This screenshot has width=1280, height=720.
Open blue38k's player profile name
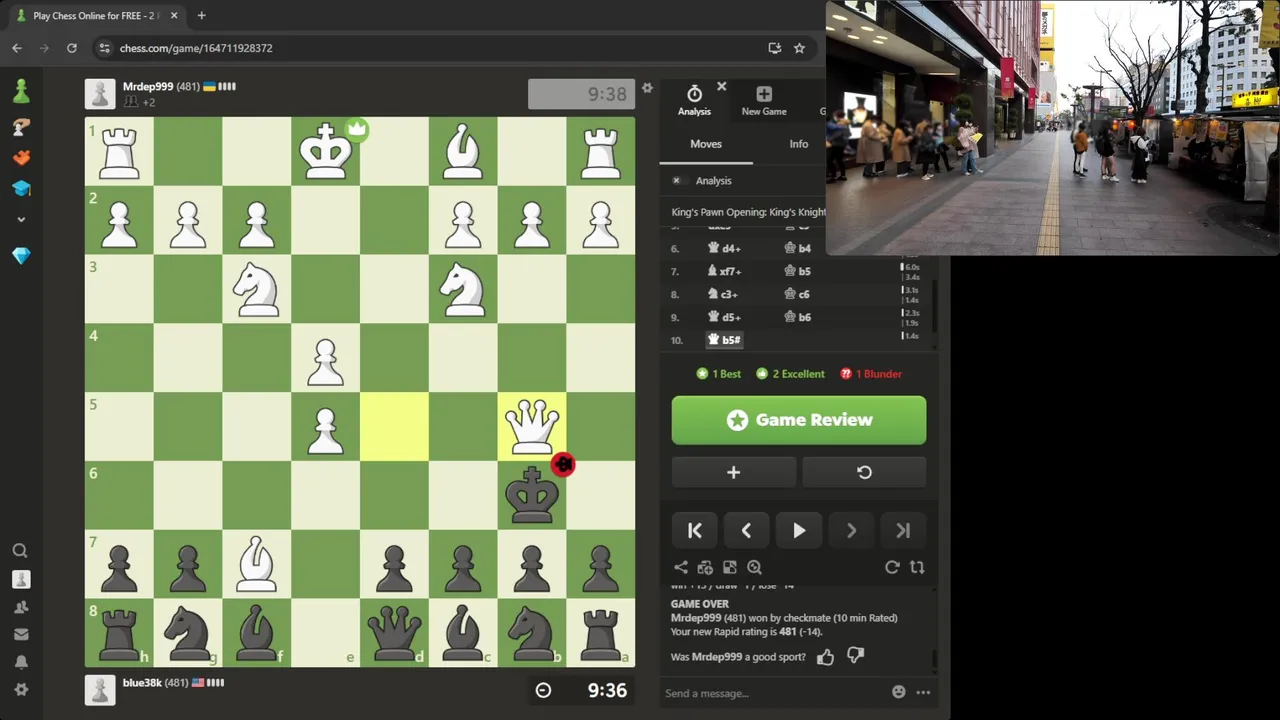click(142, 683)
